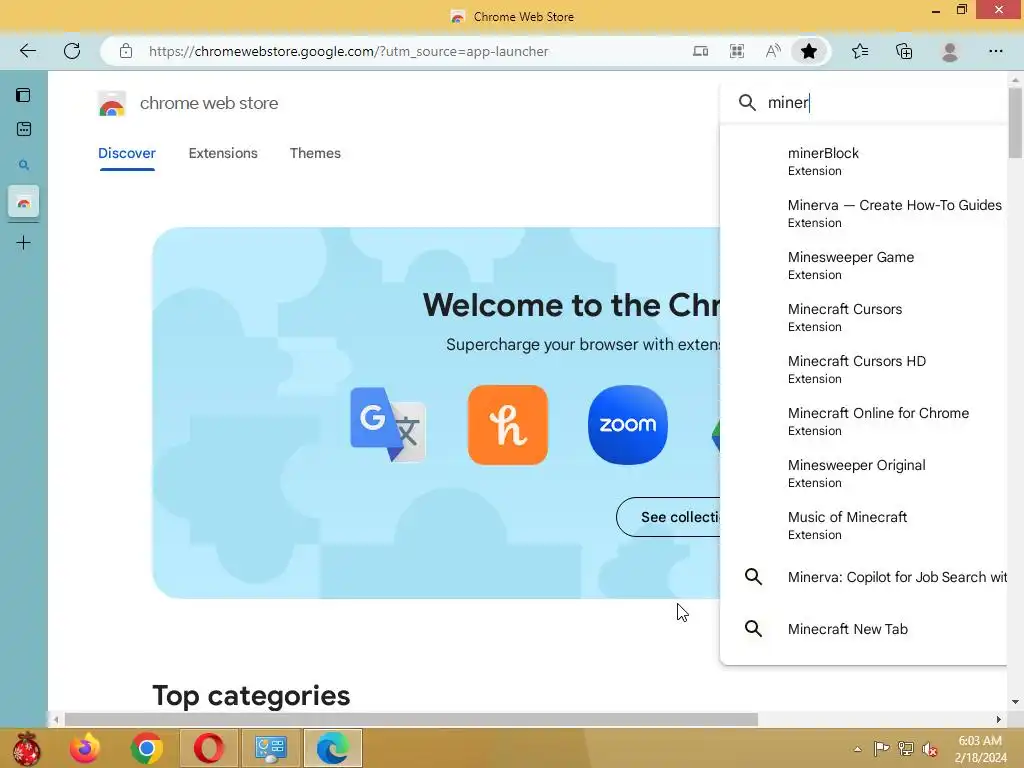The width and height of the screenshot is (1024, 768).
Task: Search for Minerva: Copilot for Job Search
Action: point(863,577)
